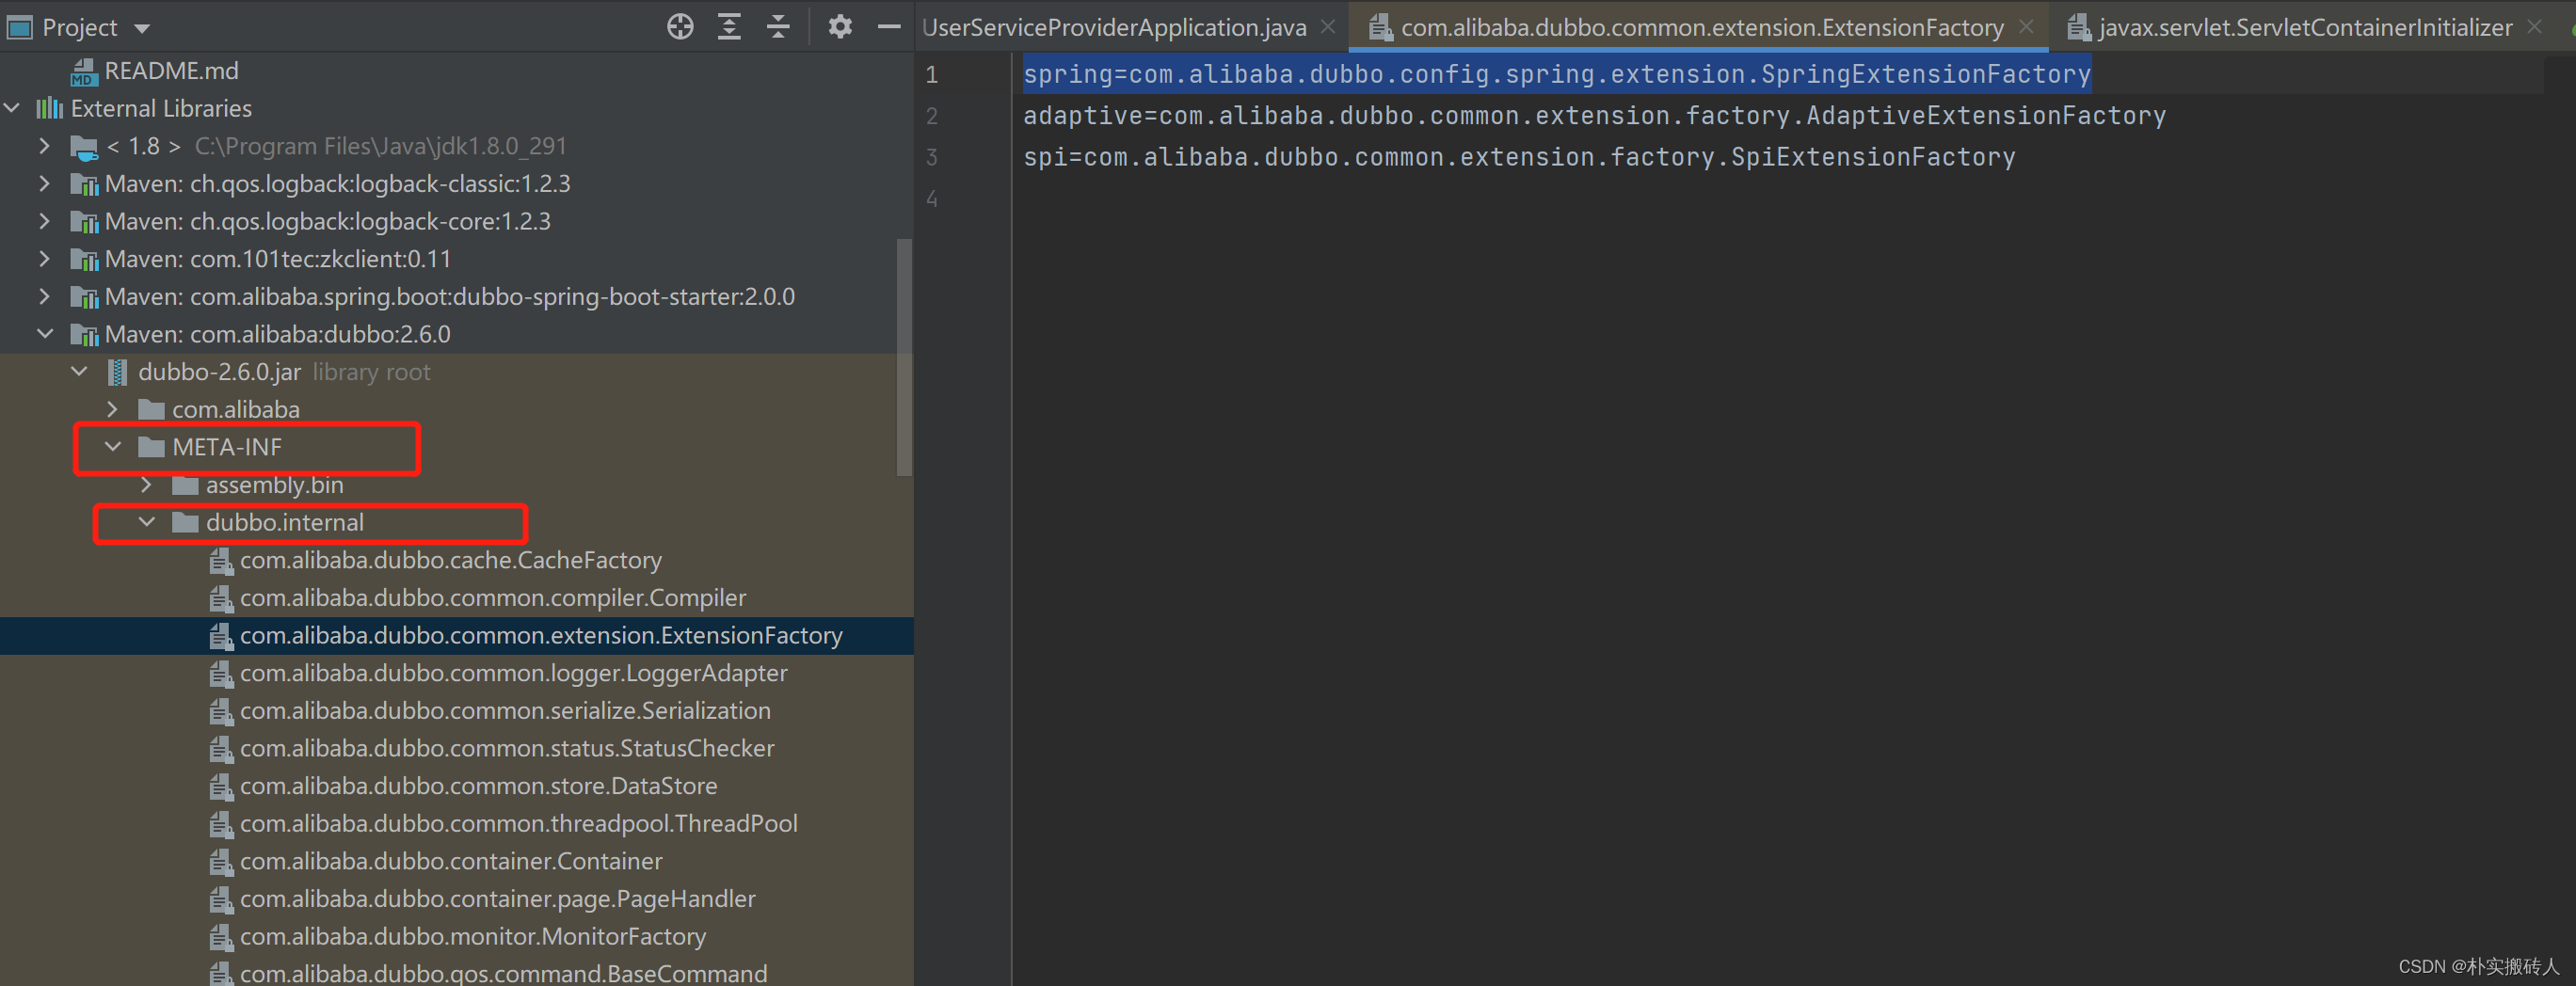Click the com.alibaba:dubbo:2.6.0 library icon

pos(84,335)
